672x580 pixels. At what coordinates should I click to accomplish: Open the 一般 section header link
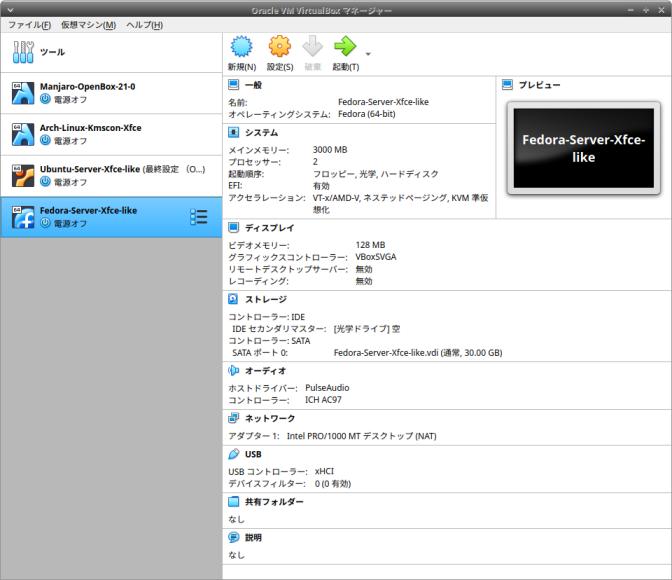pos(253,85)
